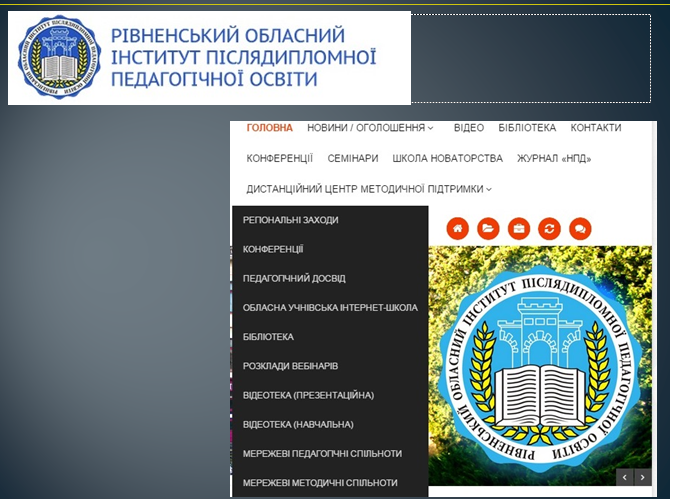This screenshot has width=673, height=503.
Task: Select РОЗКЛАДИ ВЕБІНАРІВ in the dropdown
Action: 291,366
